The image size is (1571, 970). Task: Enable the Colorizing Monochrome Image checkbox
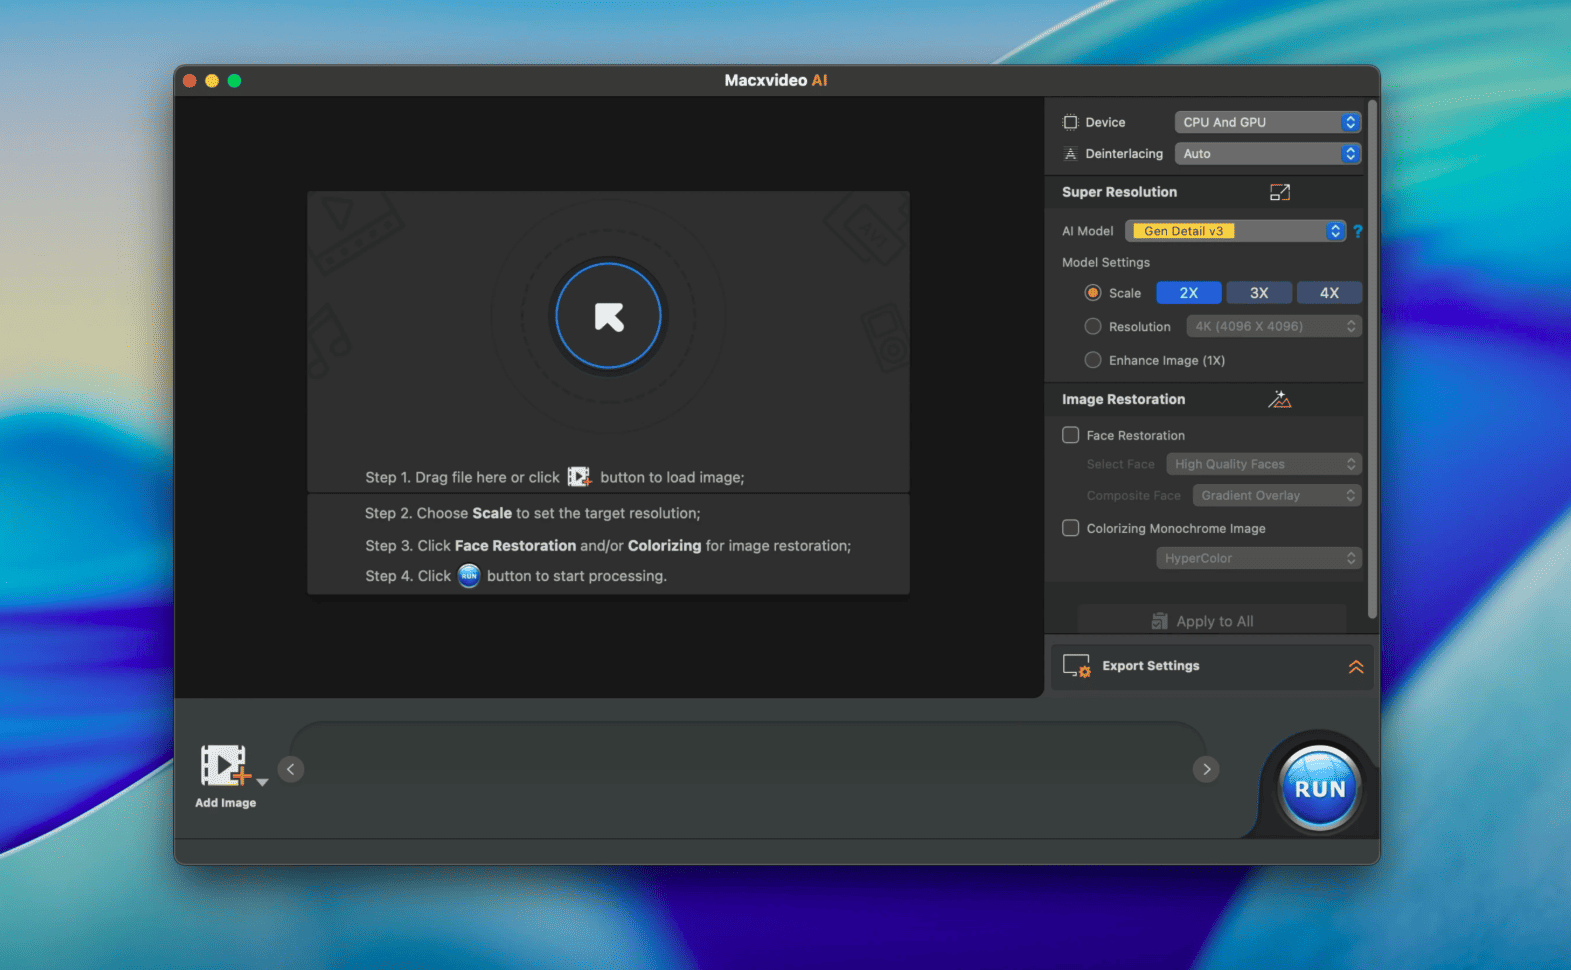(1070, 528)
